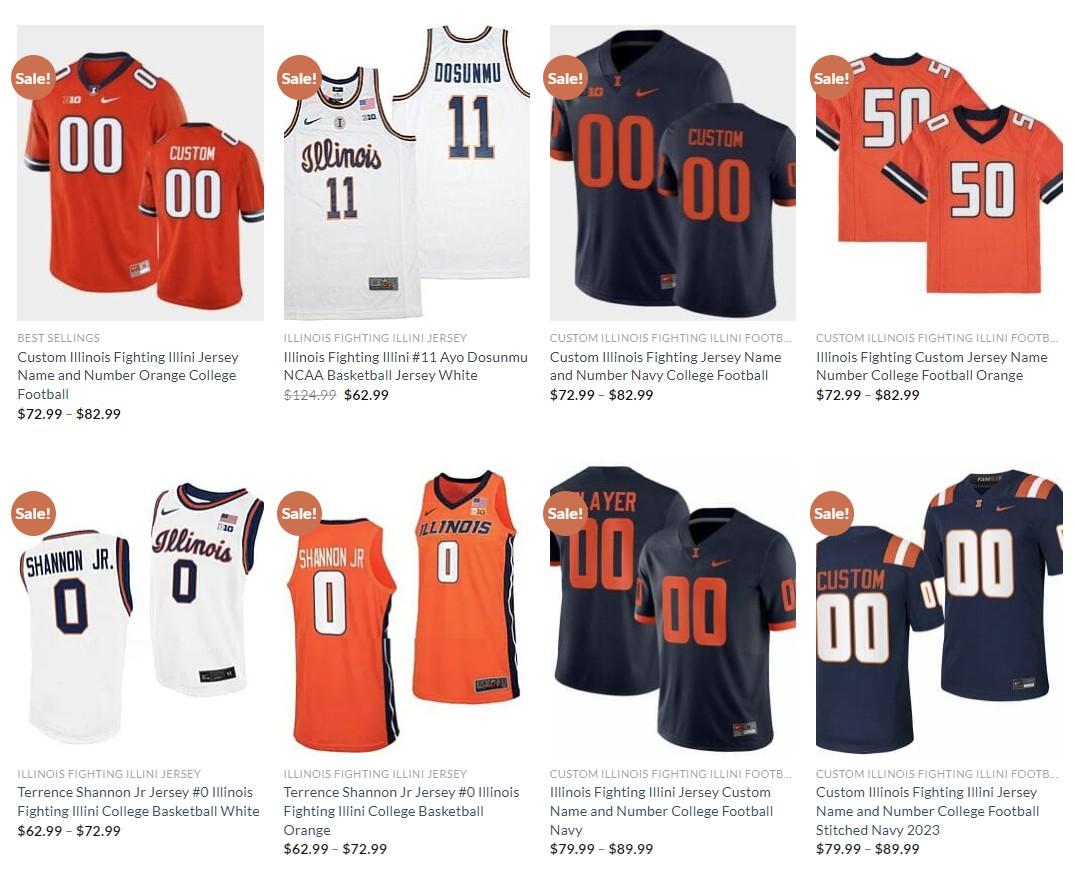Click the Sale badge on orange Shannon Jr jersey
This screenshot has height=881, width=1075.
(x=300, y=513)
